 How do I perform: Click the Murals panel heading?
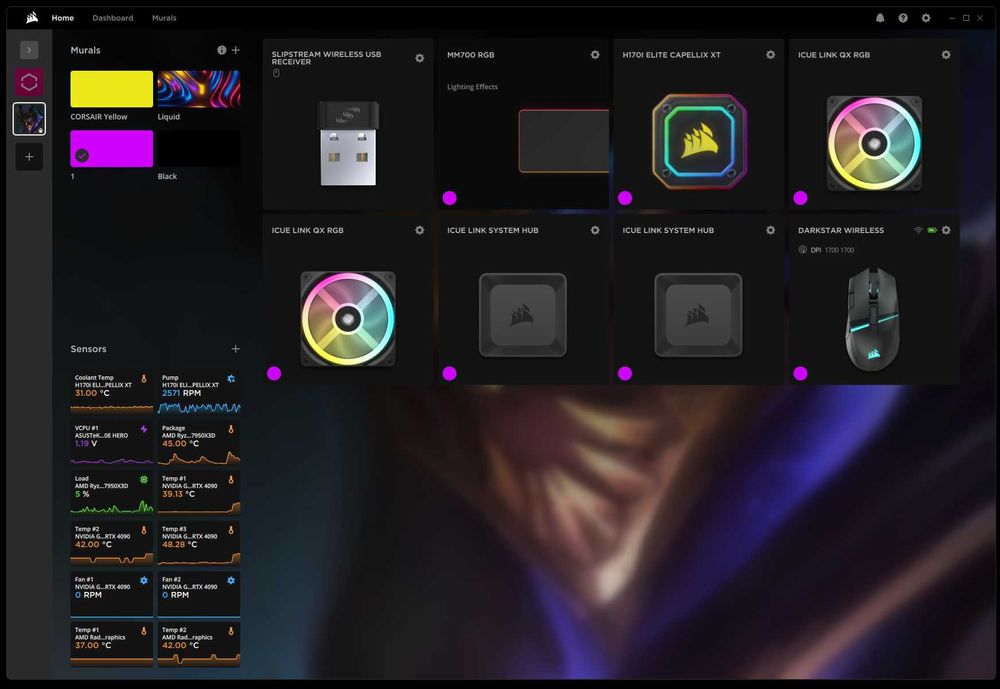point(85,50)
